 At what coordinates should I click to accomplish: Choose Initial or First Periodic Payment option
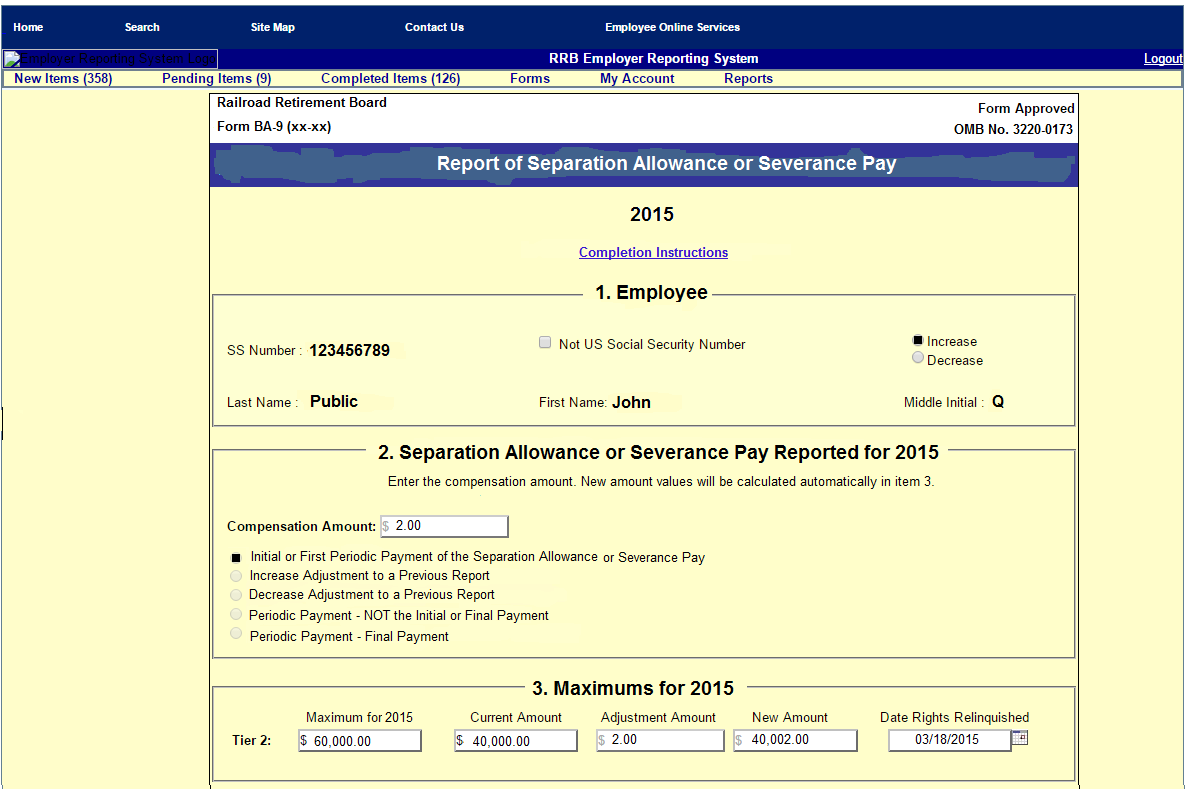tap(236, 557)
